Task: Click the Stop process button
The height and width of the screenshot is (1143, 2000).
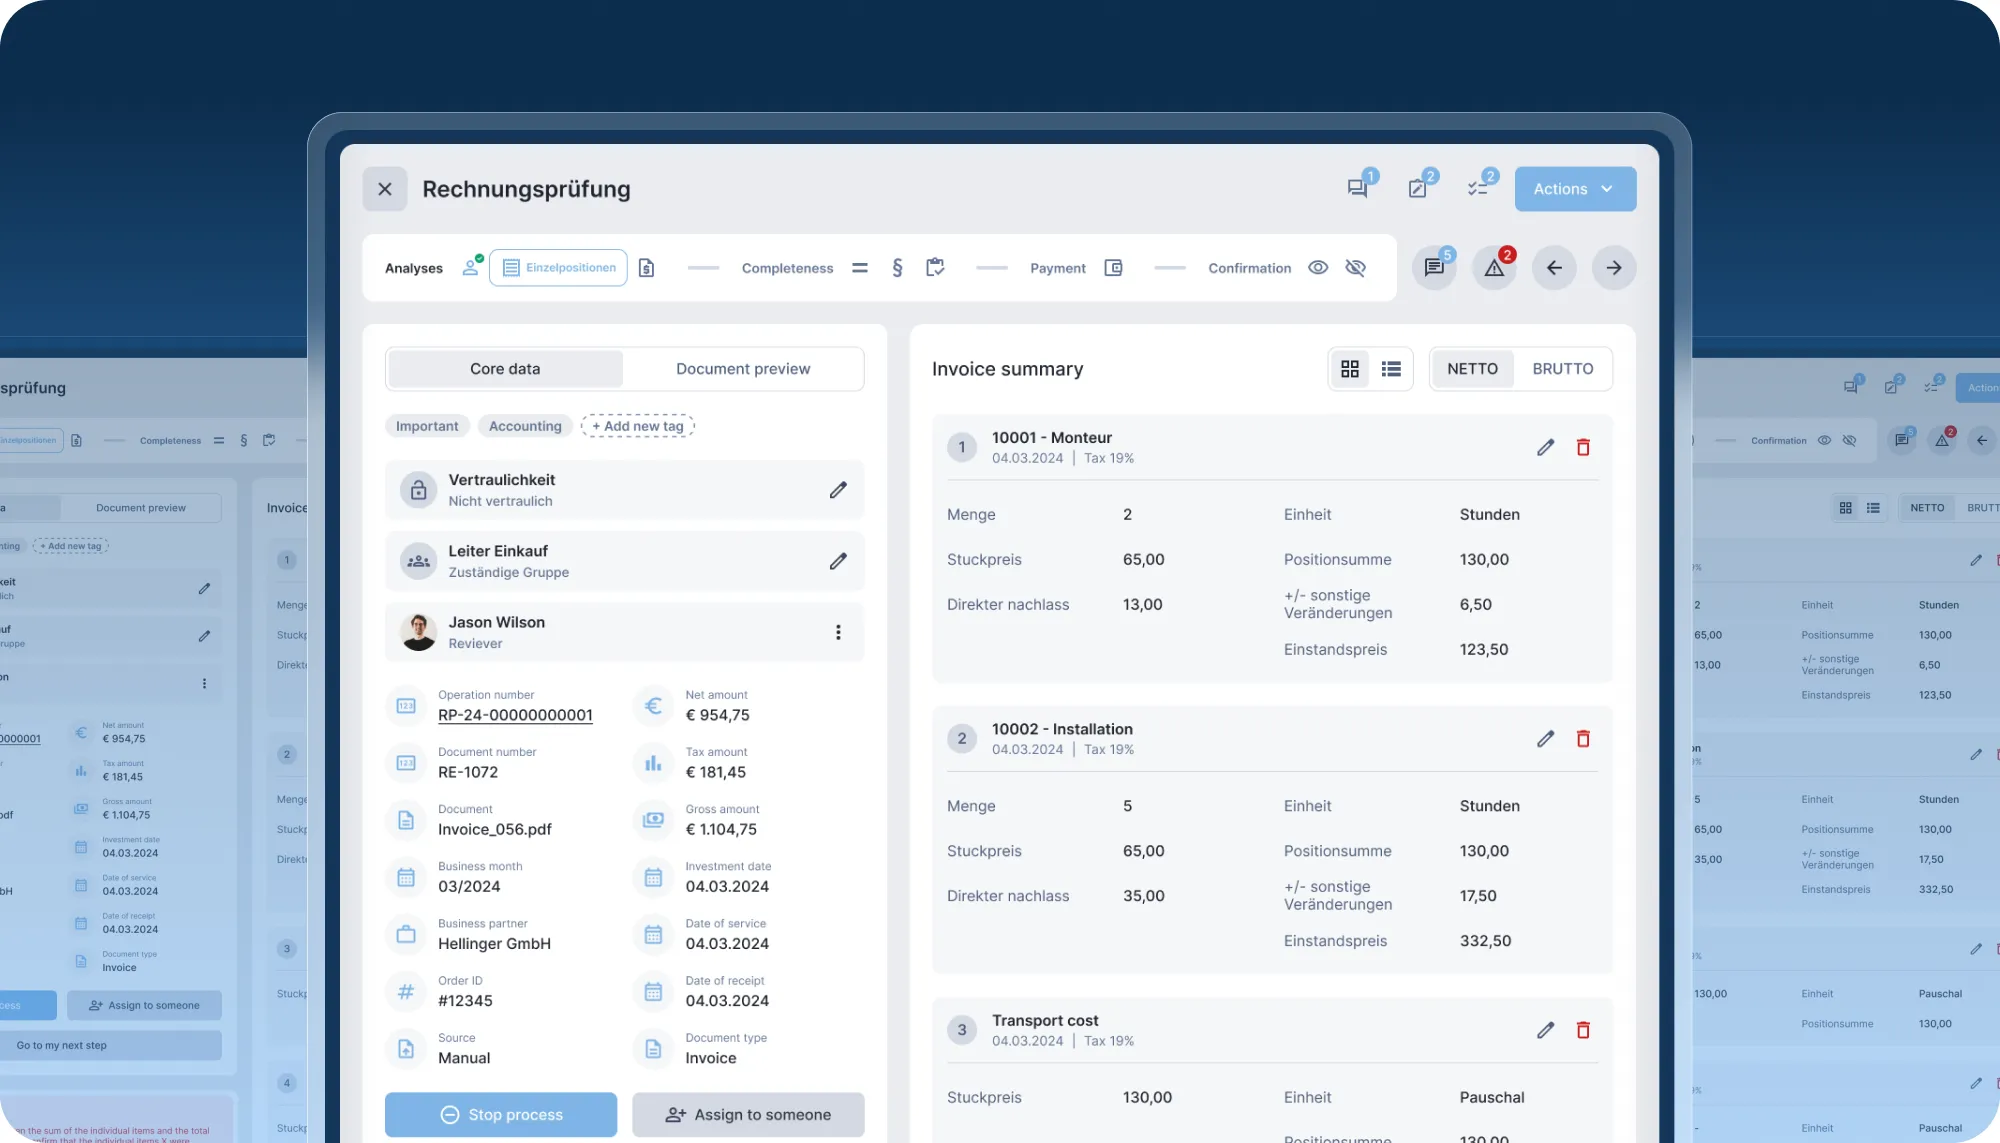Action: (x=501, y=1114)
